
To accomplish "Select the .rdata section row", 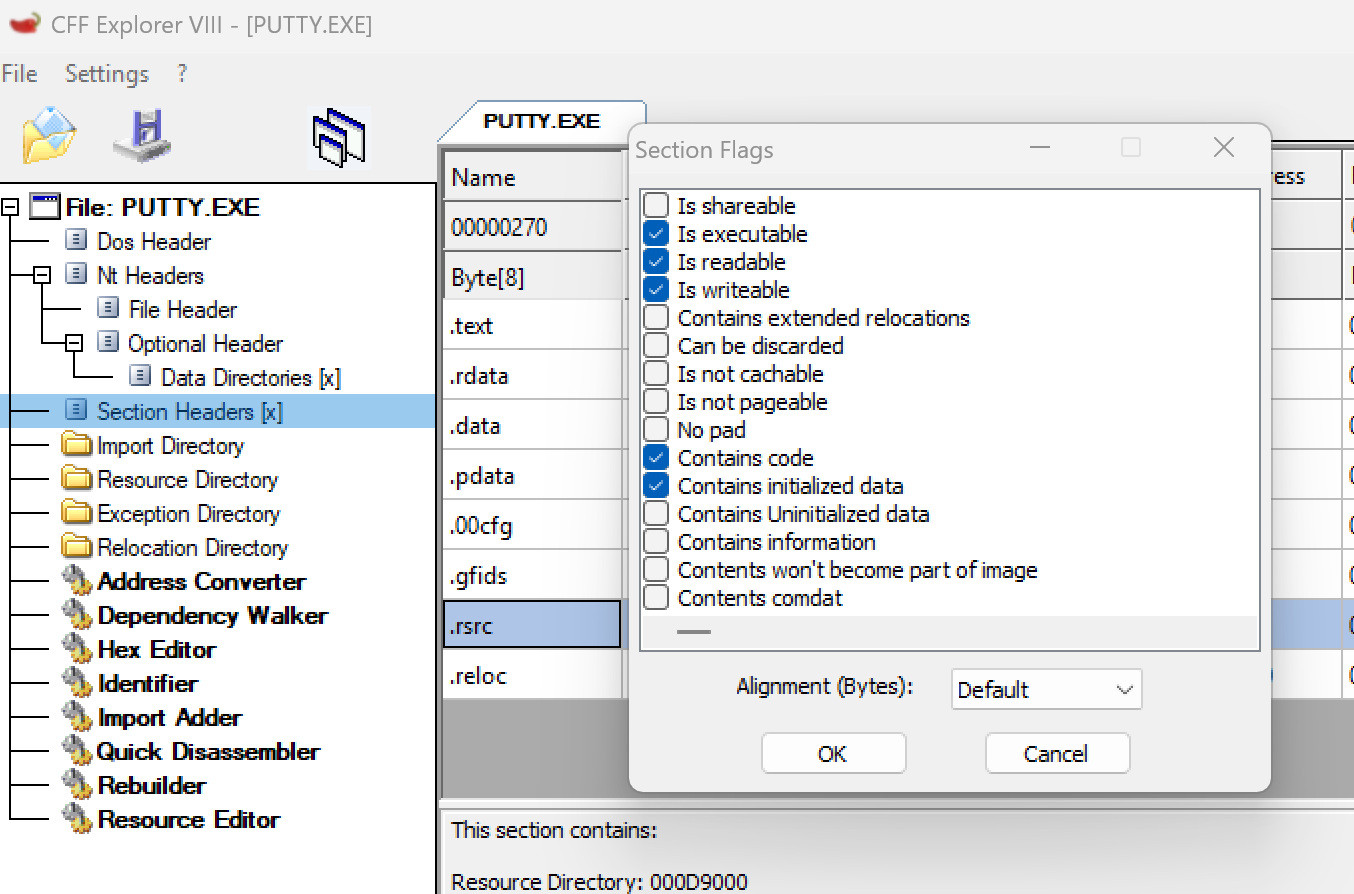I will pos(532,375).
